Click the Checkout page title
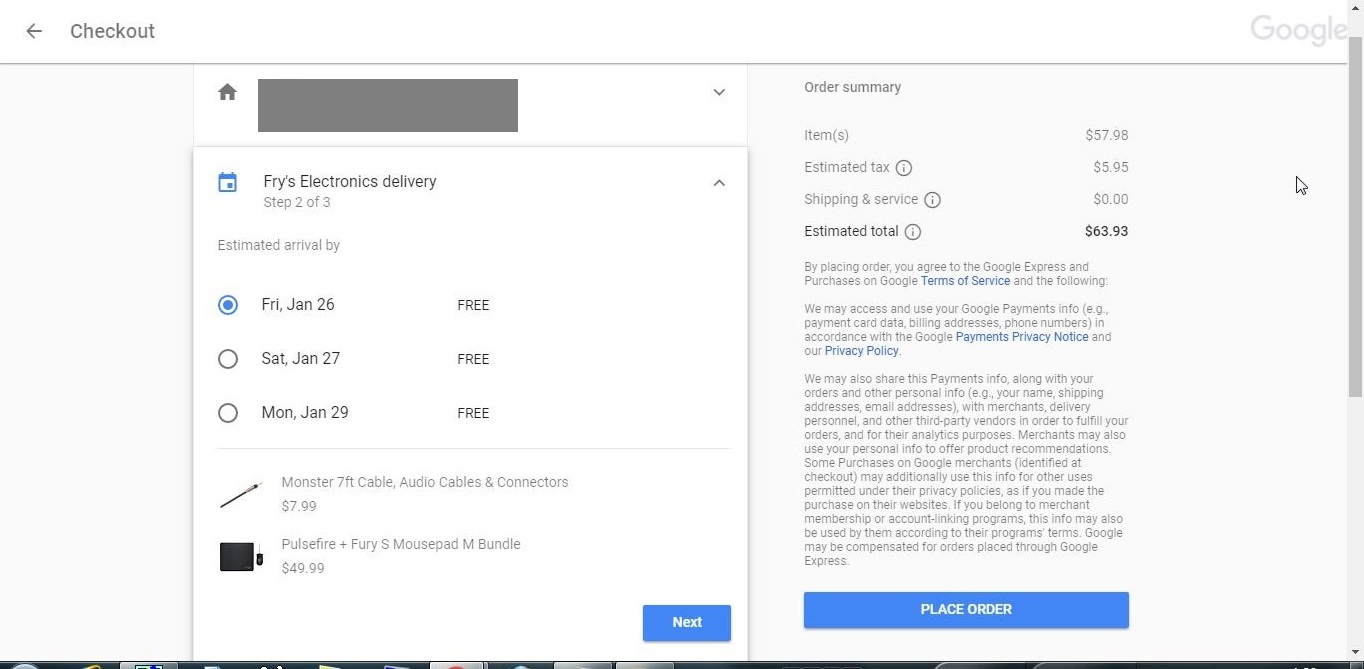The width and height of the screenshot is (1364, 669). coord(112,31)
